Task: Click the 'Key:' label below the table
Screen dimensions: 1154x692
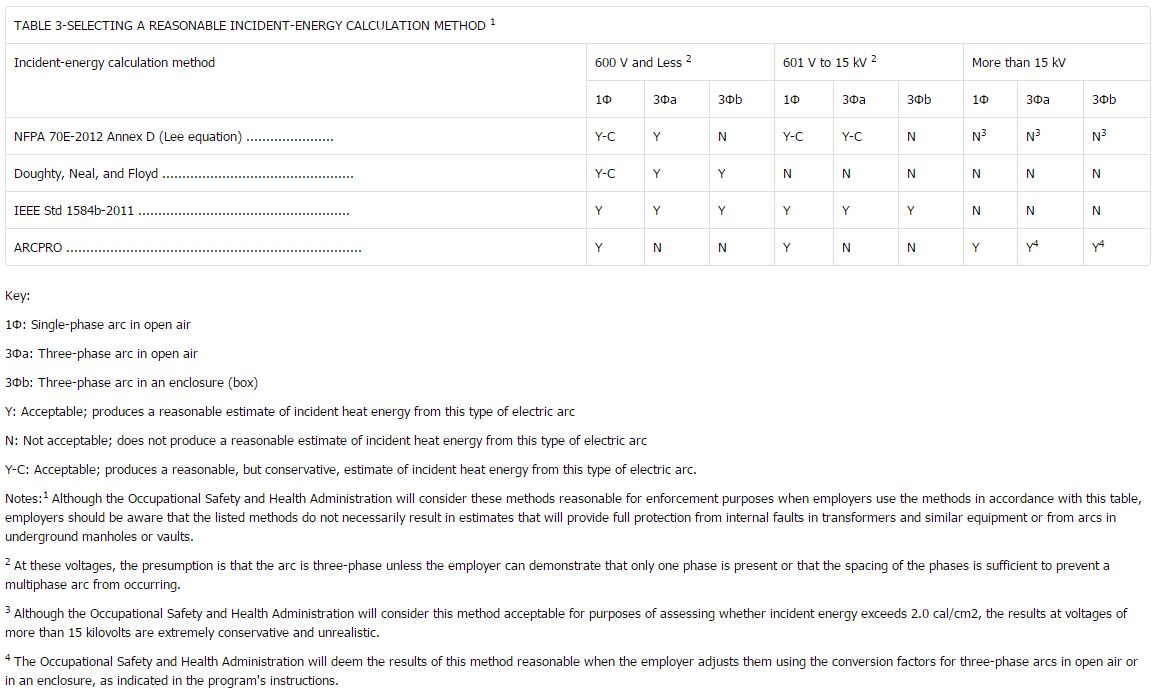Action: point(18,296)
